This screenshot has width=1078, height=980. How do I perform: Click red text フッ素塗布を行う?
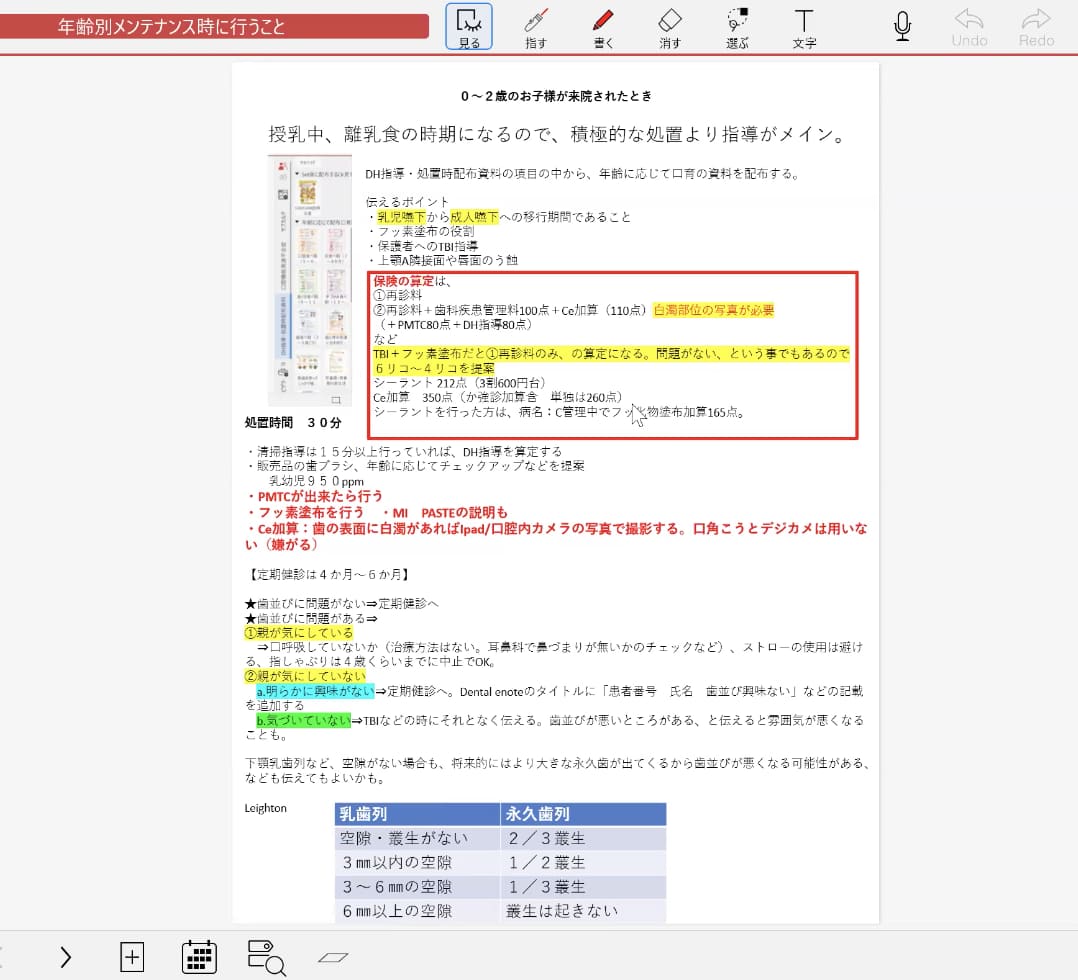[x=306, y=512]
